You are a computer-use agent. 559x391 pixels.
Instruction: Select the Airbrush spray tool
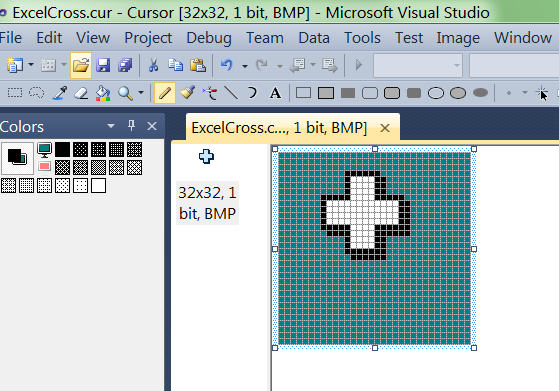[x=209, y=93]
